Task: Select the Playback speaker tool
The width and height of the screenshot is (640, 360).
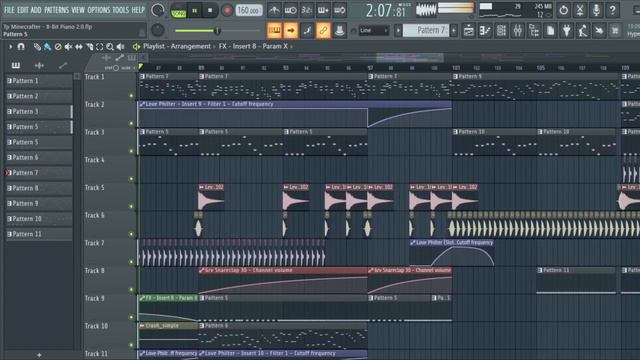Action: coord(120,47)
